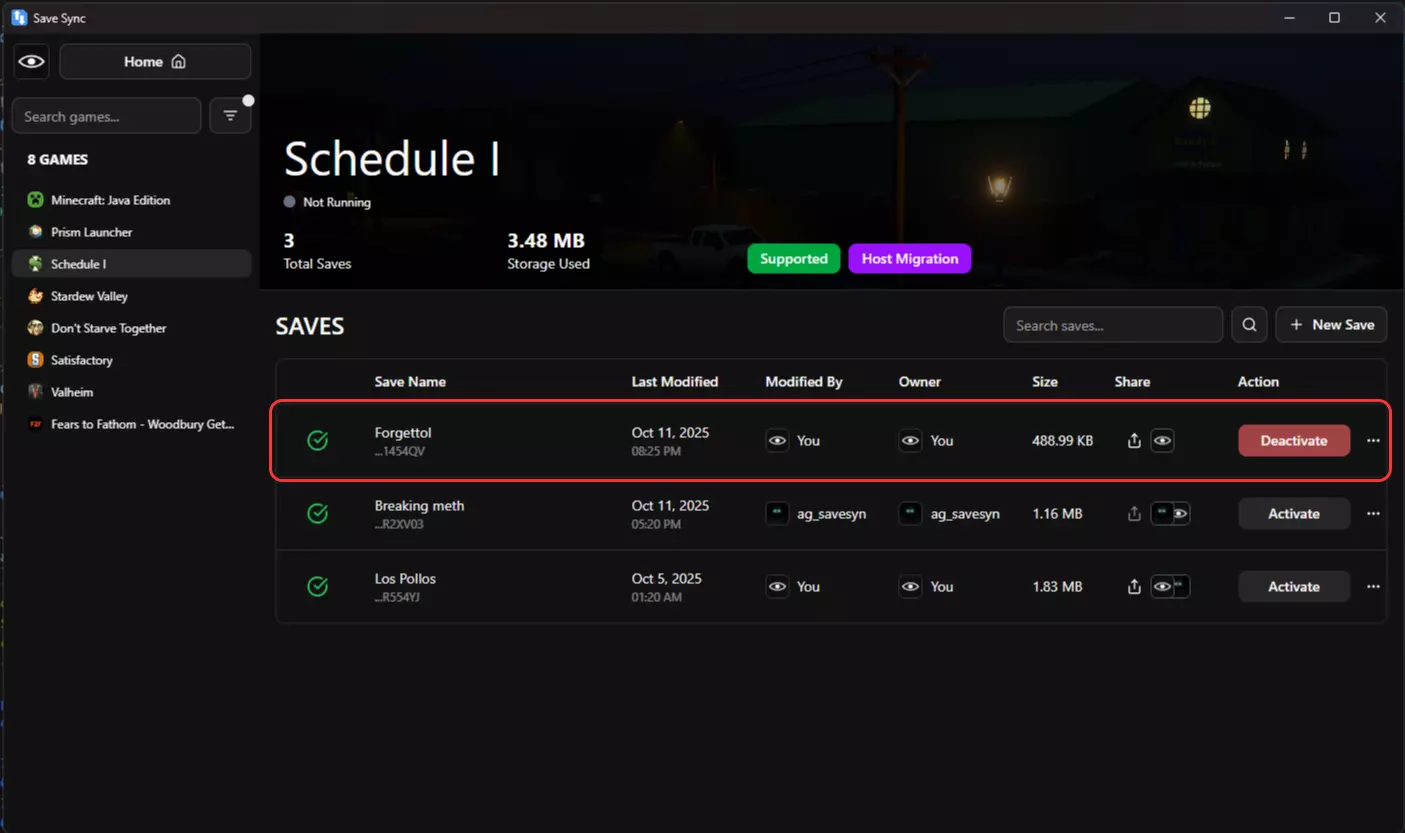Image resolution: width=1405 pixels, height=833 pixels.
Task: Open more options for Los Pollos save
Action: point(1373,587)
